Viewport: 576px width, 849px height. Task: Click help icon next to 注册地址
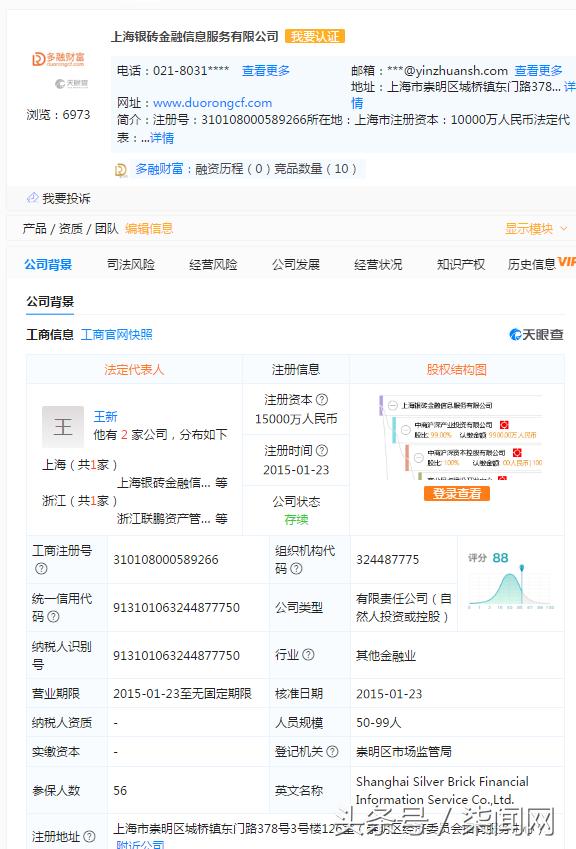click(x=89, y=837)
